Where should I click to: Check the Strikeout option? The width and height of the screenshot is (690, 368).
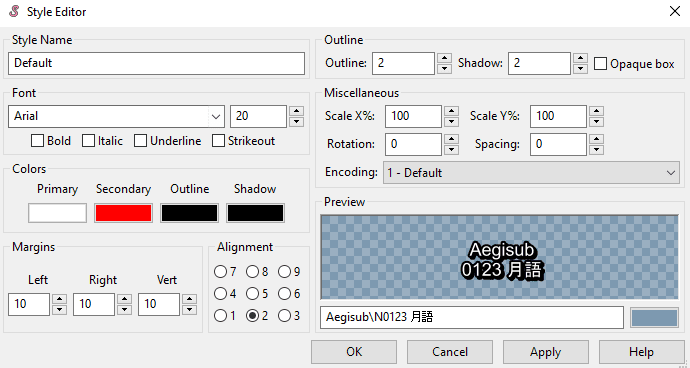point(218,141)
